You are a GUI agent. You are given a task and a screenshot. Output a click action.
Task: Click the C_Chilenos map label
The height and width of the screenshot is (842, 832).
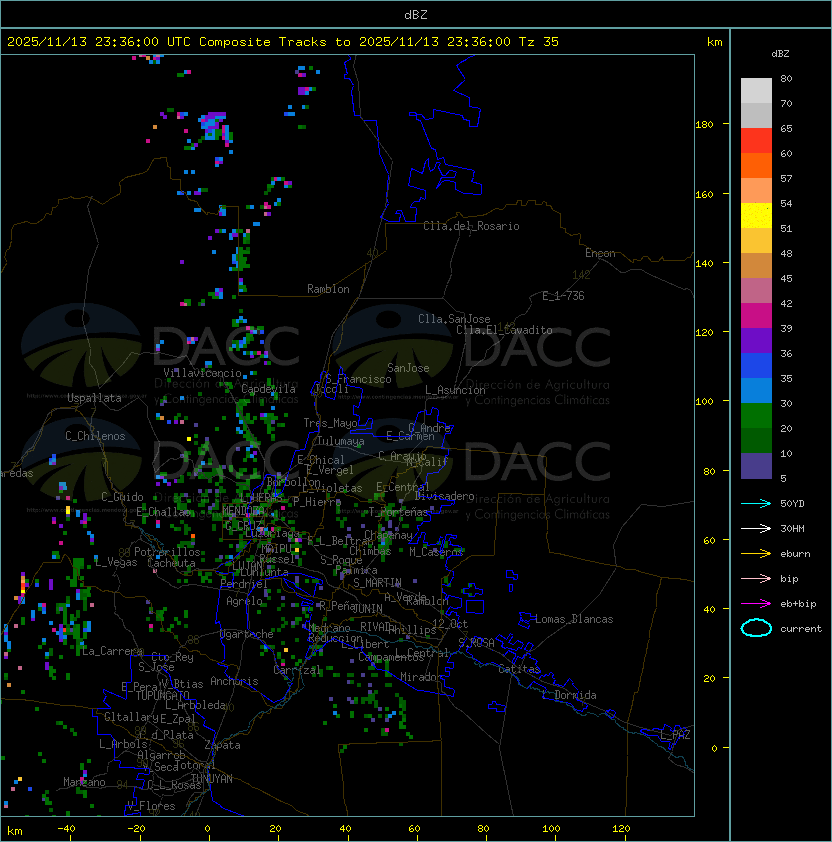[x=95, y=436]
